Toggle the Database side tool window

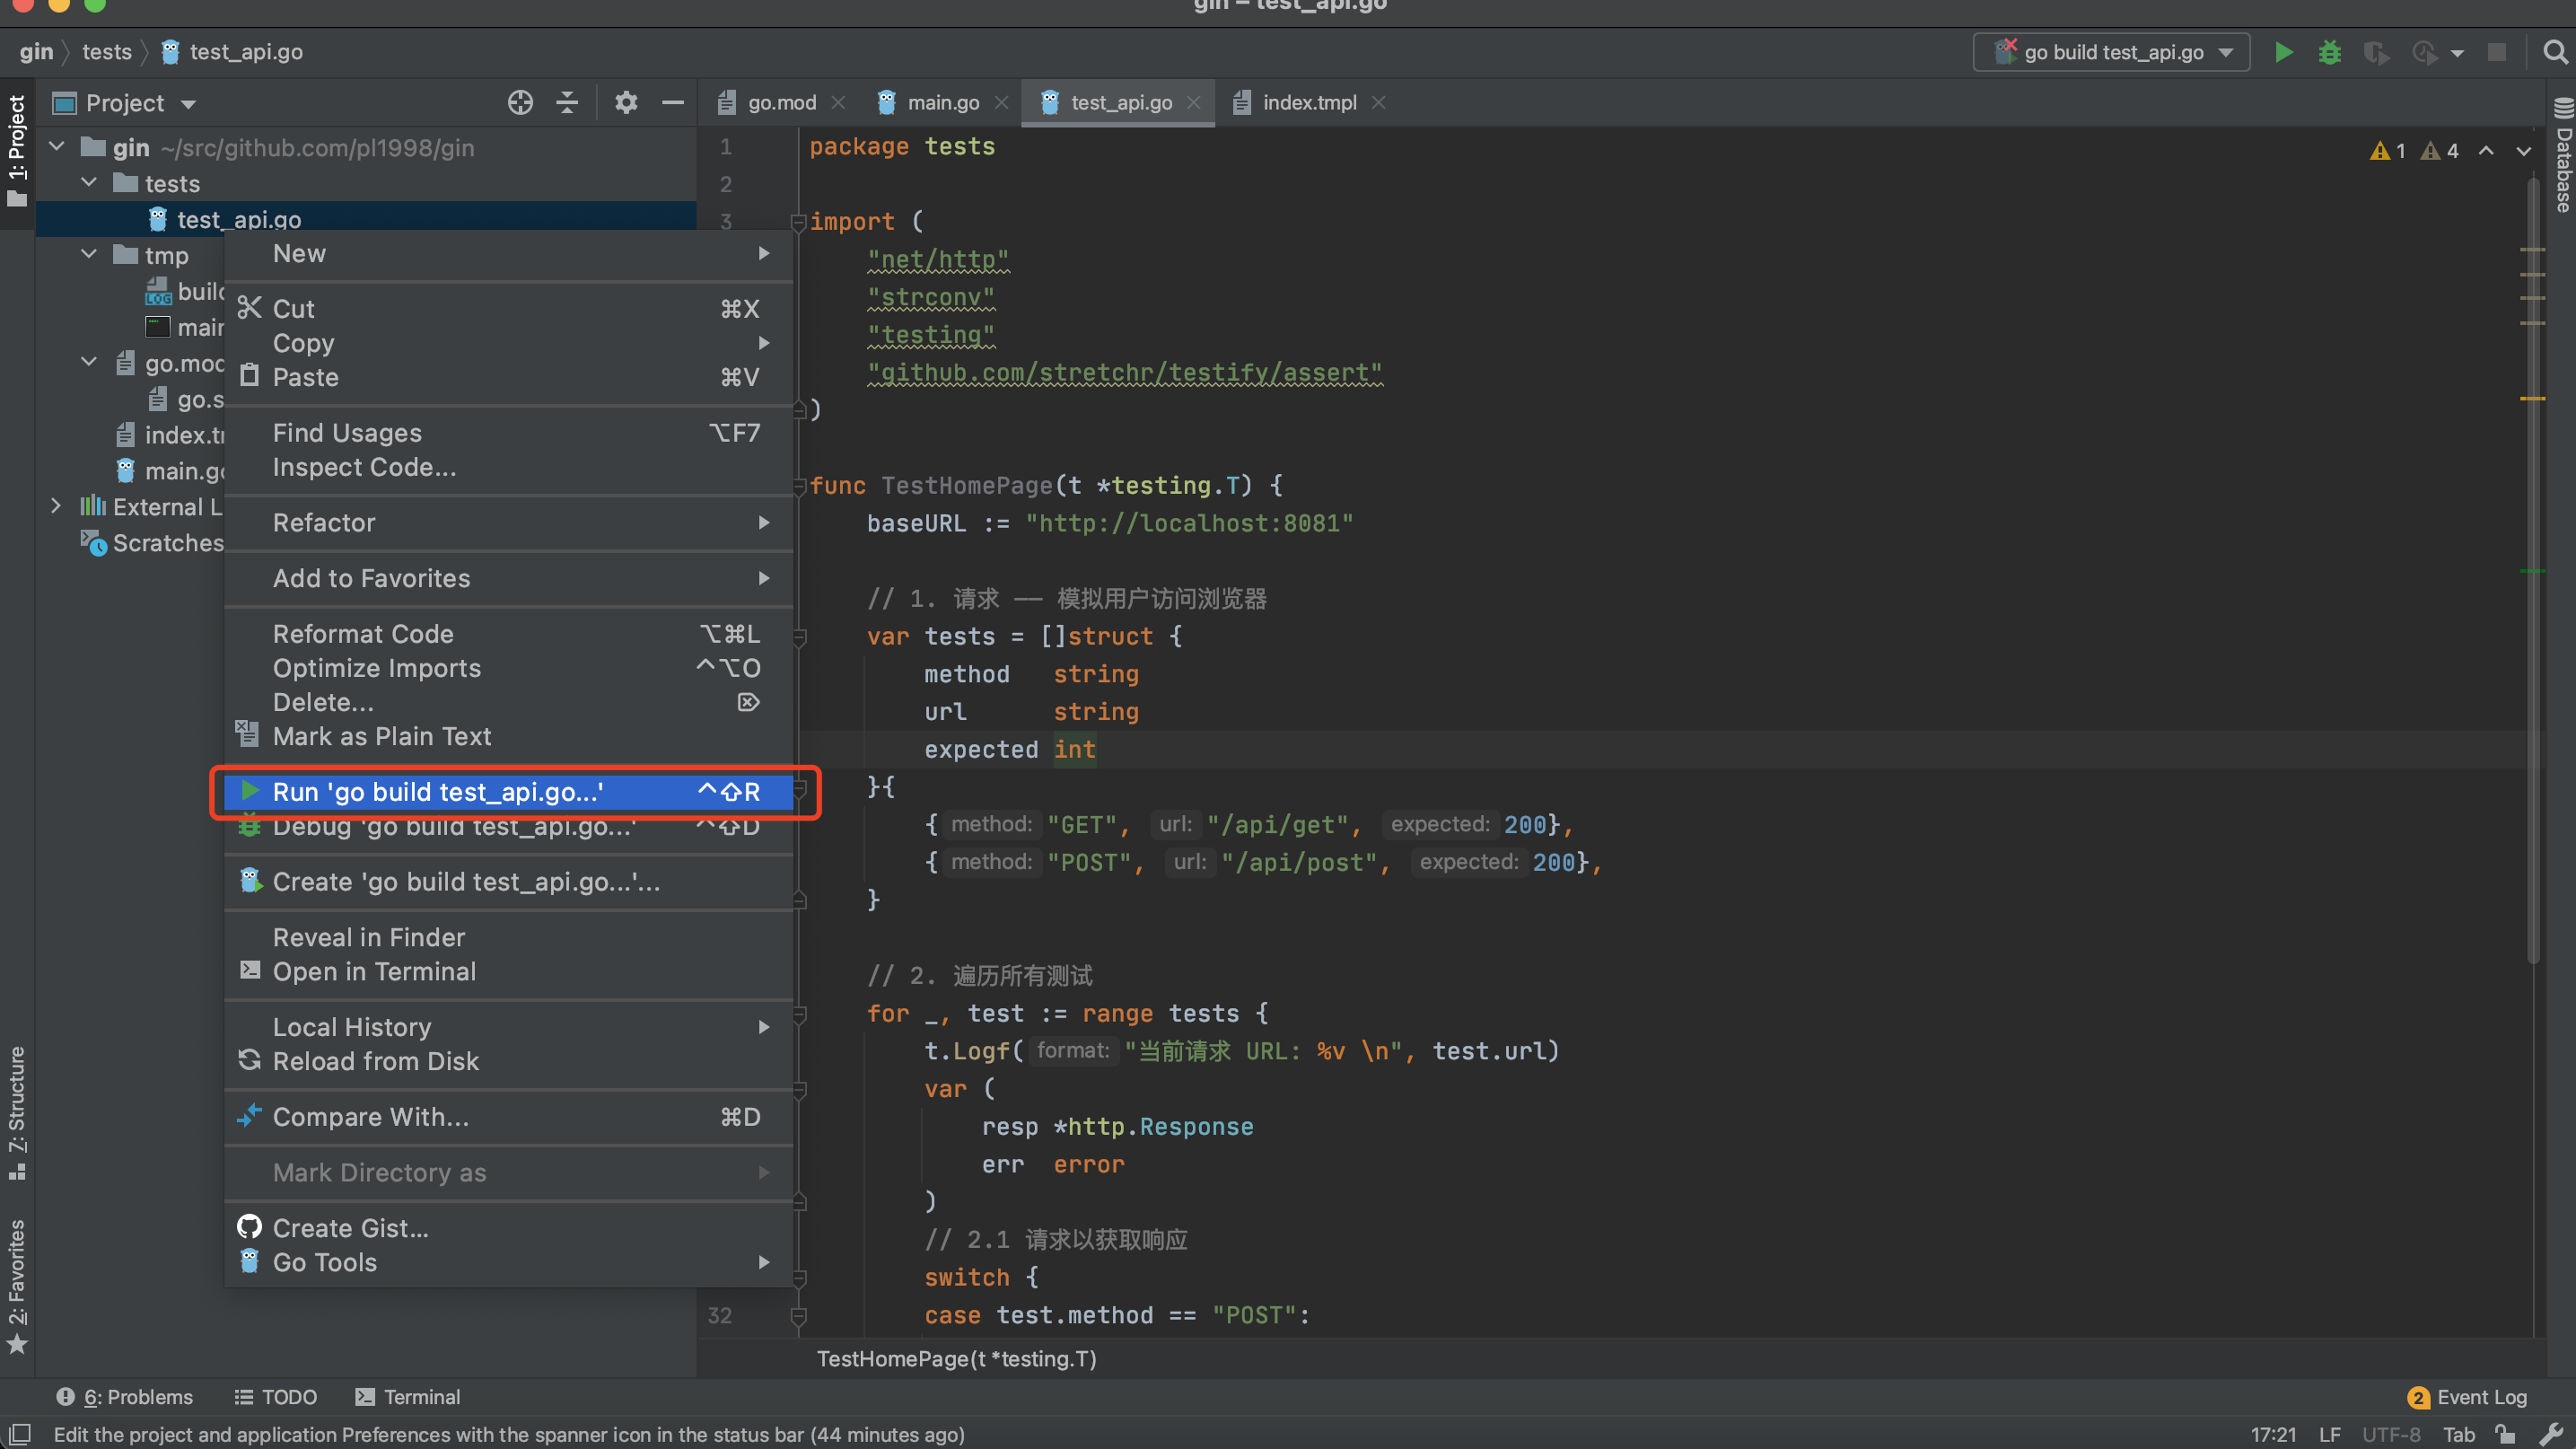click(2563, 160)
